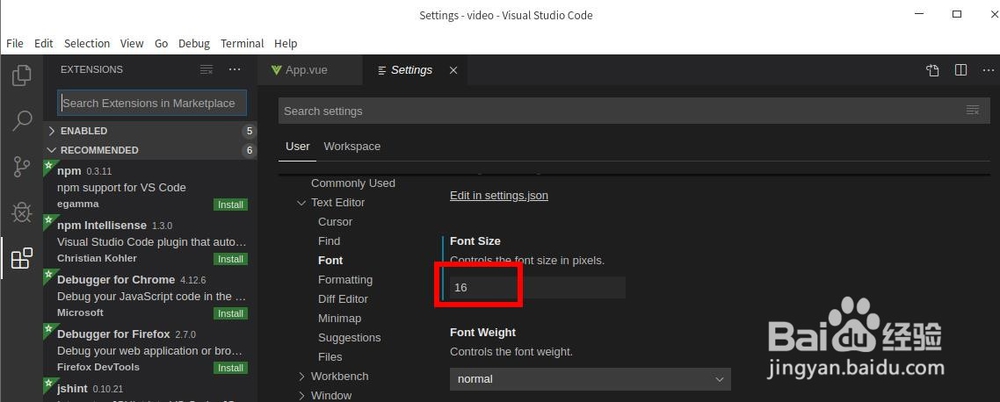Collapse the Recommended extensions section
Viewport: 1000px width, 402px height.
(52, 150)
